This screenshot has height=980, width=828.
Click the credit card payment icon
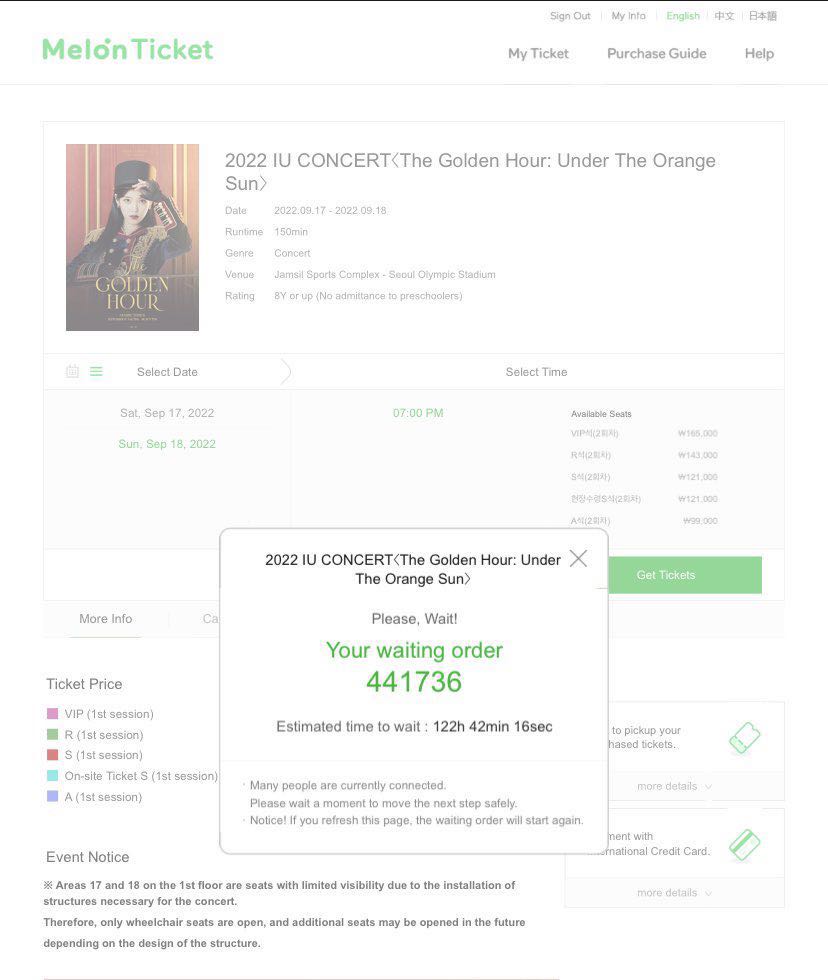coord(744,845)
